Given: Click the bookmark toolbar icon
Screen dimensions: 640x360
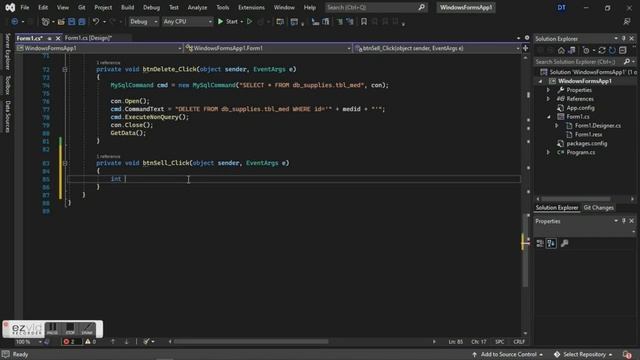Looking at the screenshot, I should [364, 22].
